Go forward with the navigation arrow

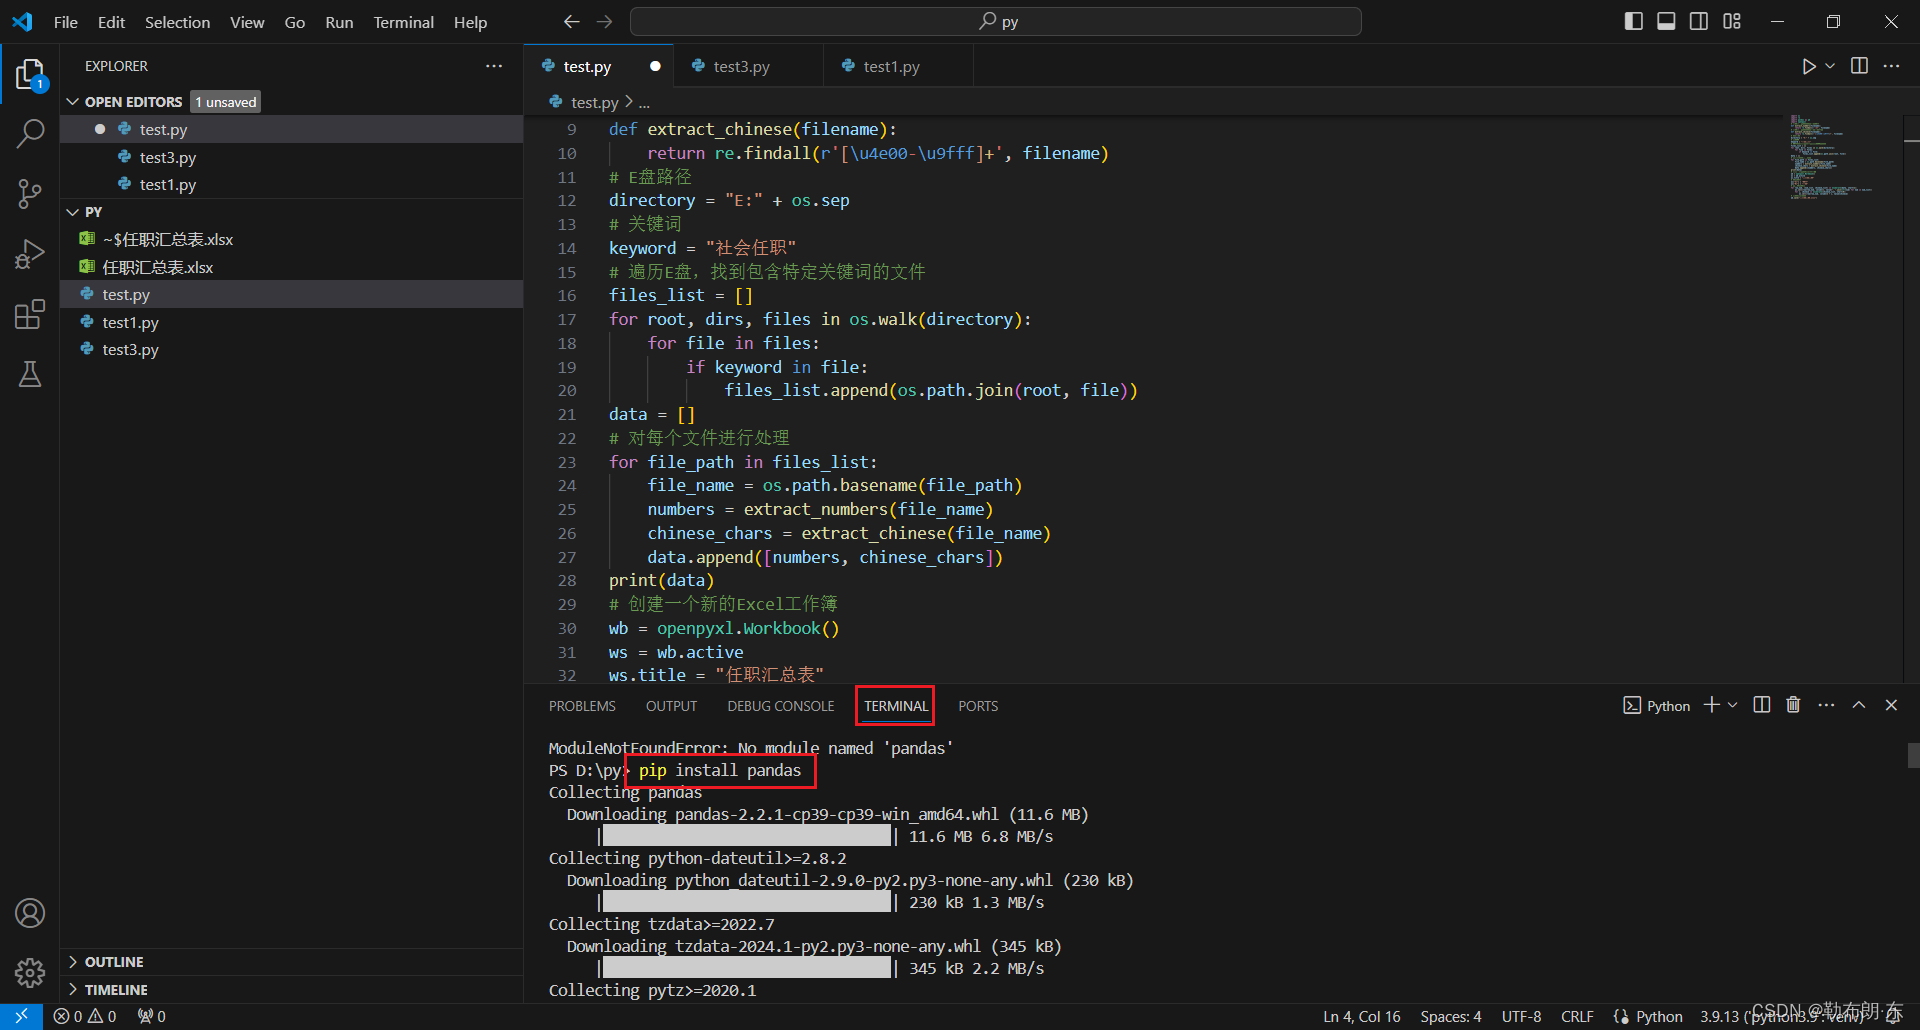pos(605,22)
